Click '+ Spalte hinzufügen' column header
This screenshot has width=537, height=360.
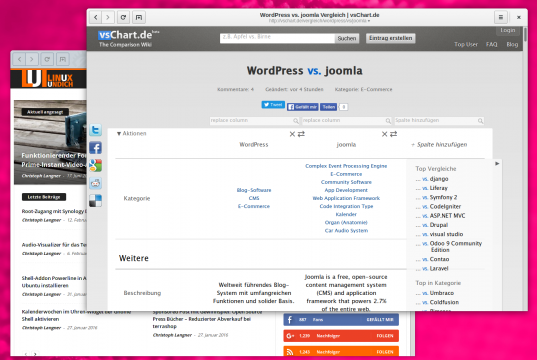(x=439, y=145)
